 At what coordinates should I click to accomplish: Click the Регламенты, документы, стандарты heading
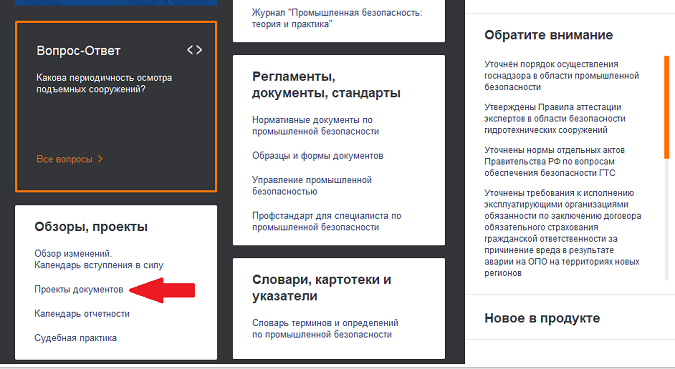326,84
